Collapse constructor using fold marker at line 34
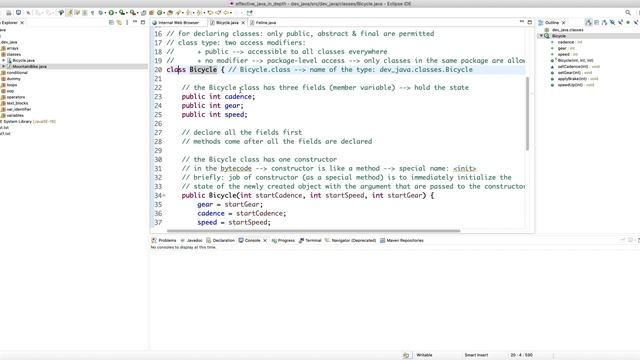The image size is (640, 360). (x=164, y=196)
